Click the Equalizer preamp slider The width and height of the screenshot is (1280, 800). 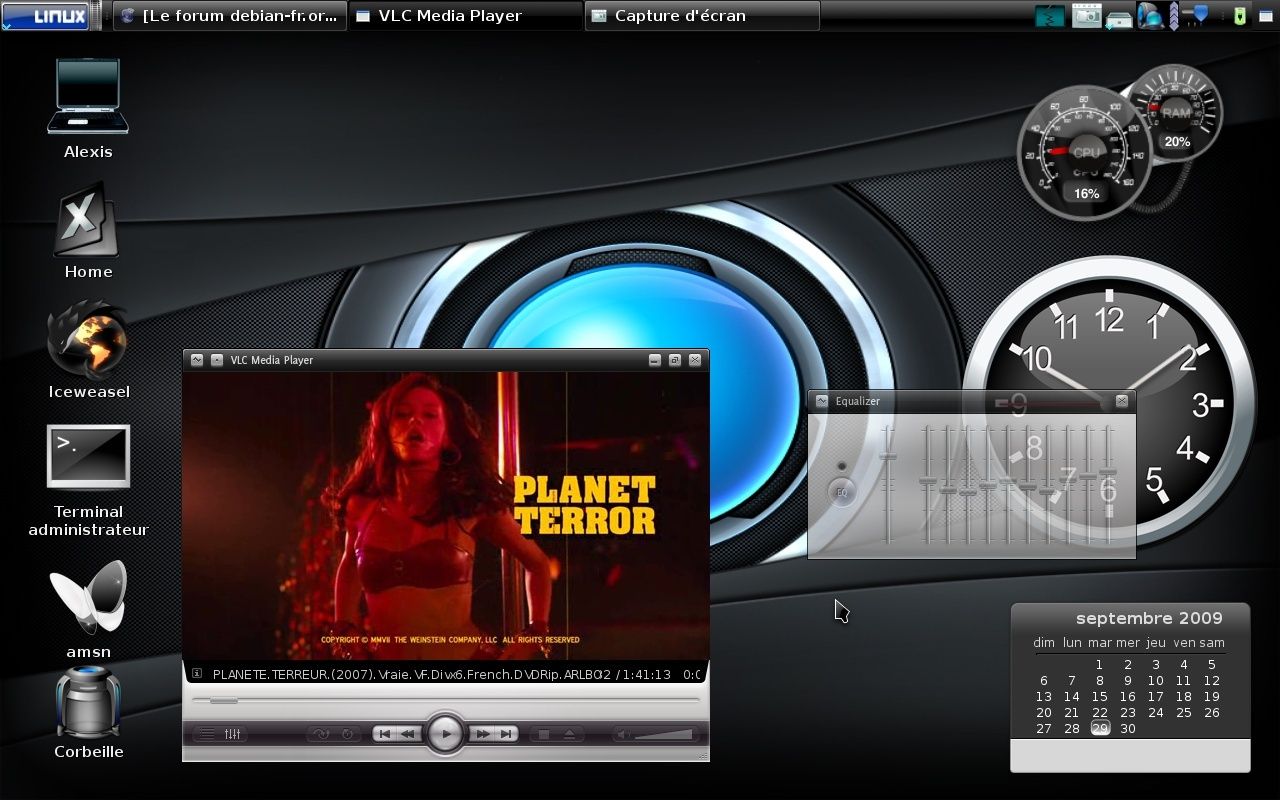tap(888, 484)
